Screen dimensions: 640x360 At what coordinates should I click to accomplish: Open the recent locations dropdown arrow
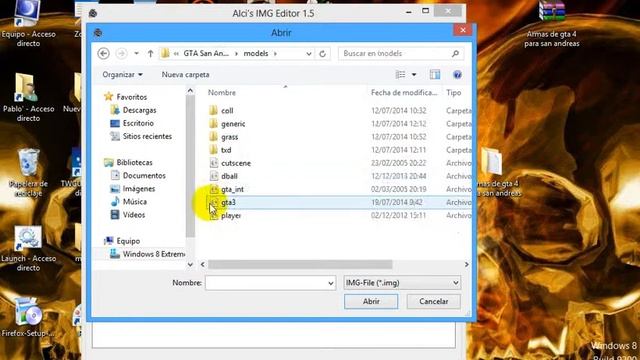[136, 53]
